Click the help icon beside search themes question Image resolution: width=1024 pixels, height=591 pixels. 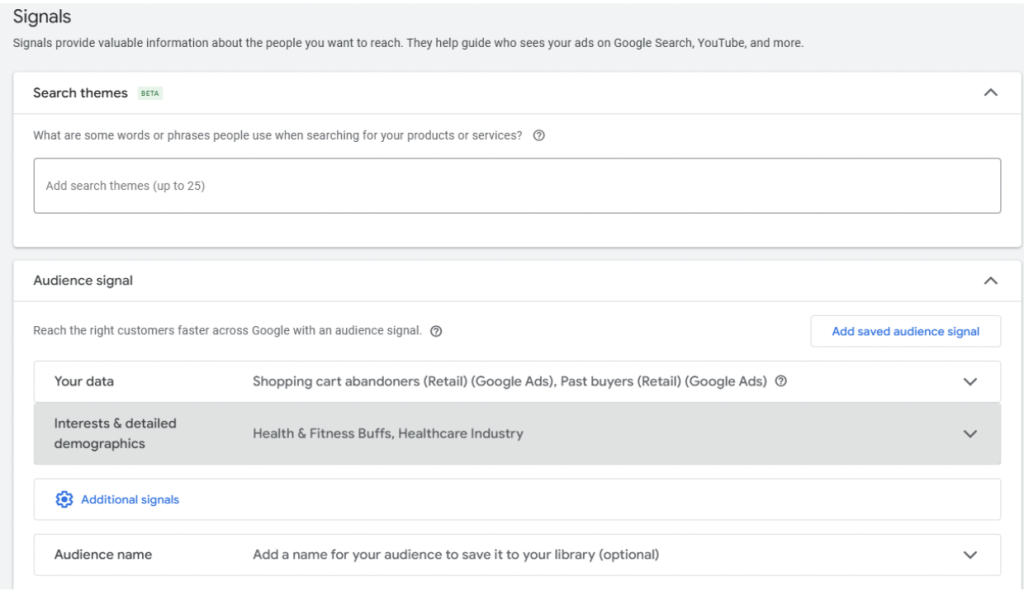click(539, 136)
